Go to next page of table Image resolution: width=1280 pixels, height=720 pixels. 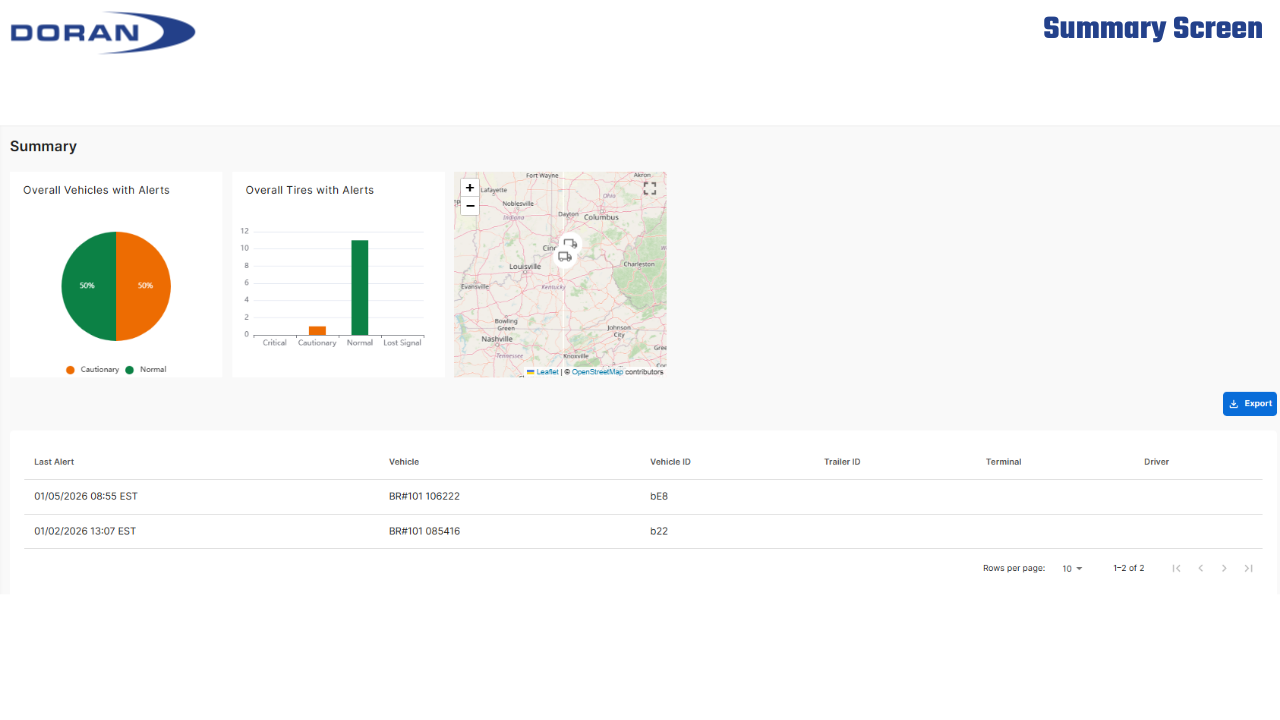coord(1224,568)
